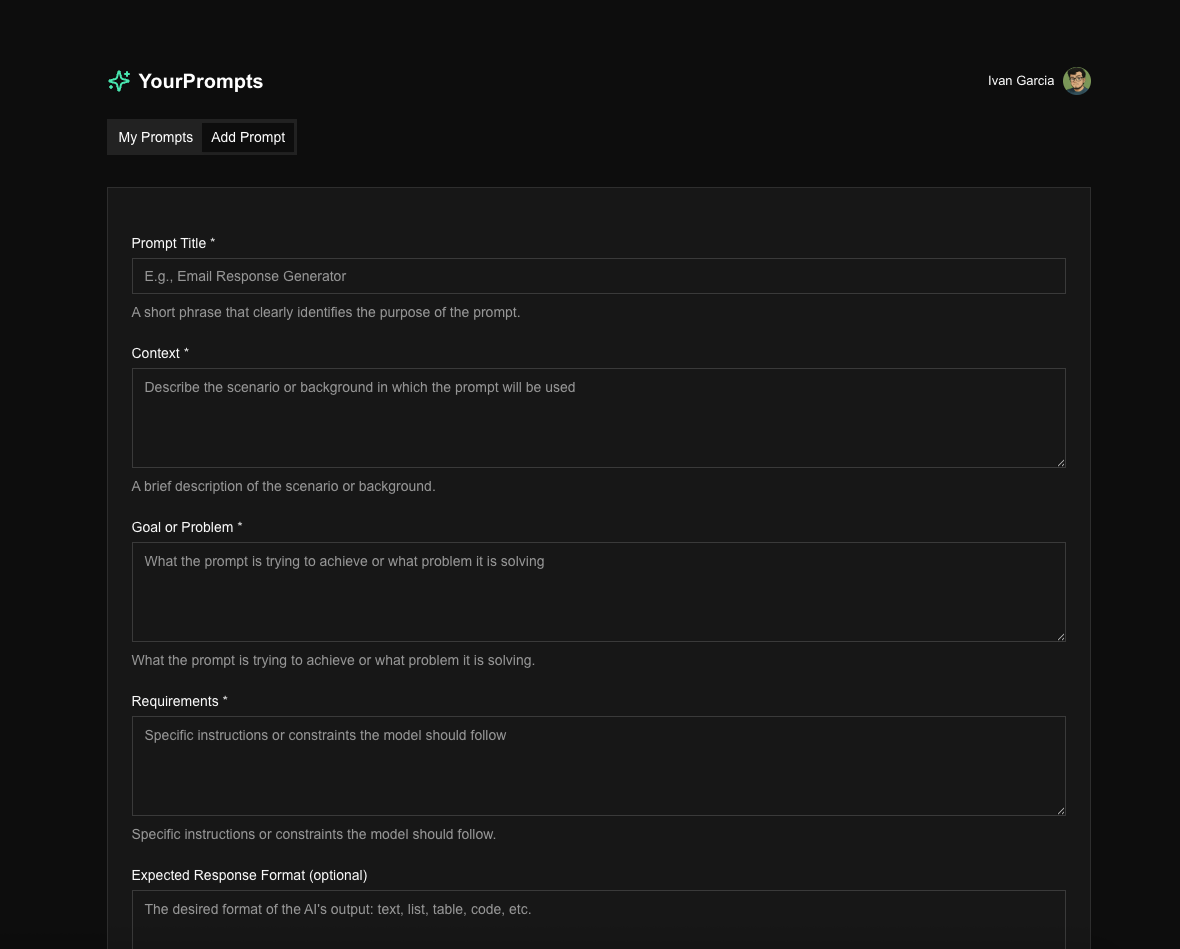1180x949 pixels.
Task: Click the YourPrompts title text
Action: (x=200, y=81)
